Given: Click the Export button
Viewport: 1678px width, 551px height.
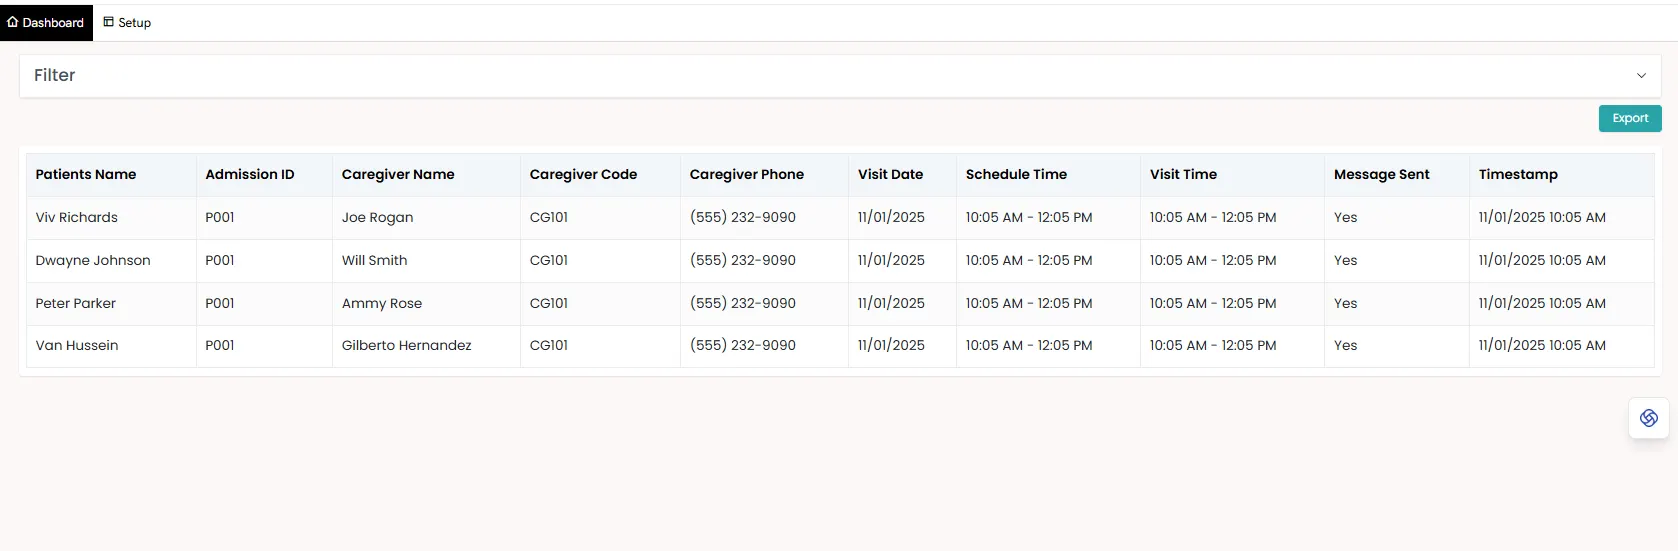Looking at the screenshot, I should (1630, 118).
